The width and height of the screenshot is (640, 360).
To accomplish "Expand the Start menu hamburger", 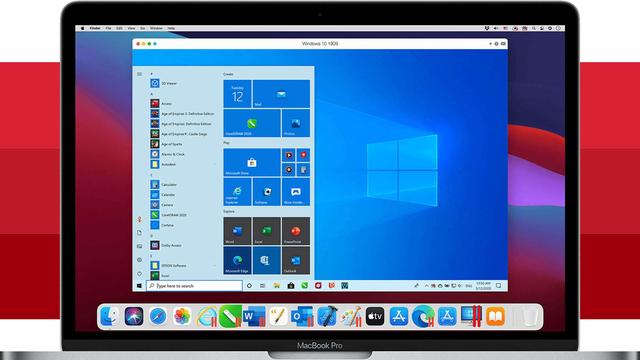I will click(140, 74).
